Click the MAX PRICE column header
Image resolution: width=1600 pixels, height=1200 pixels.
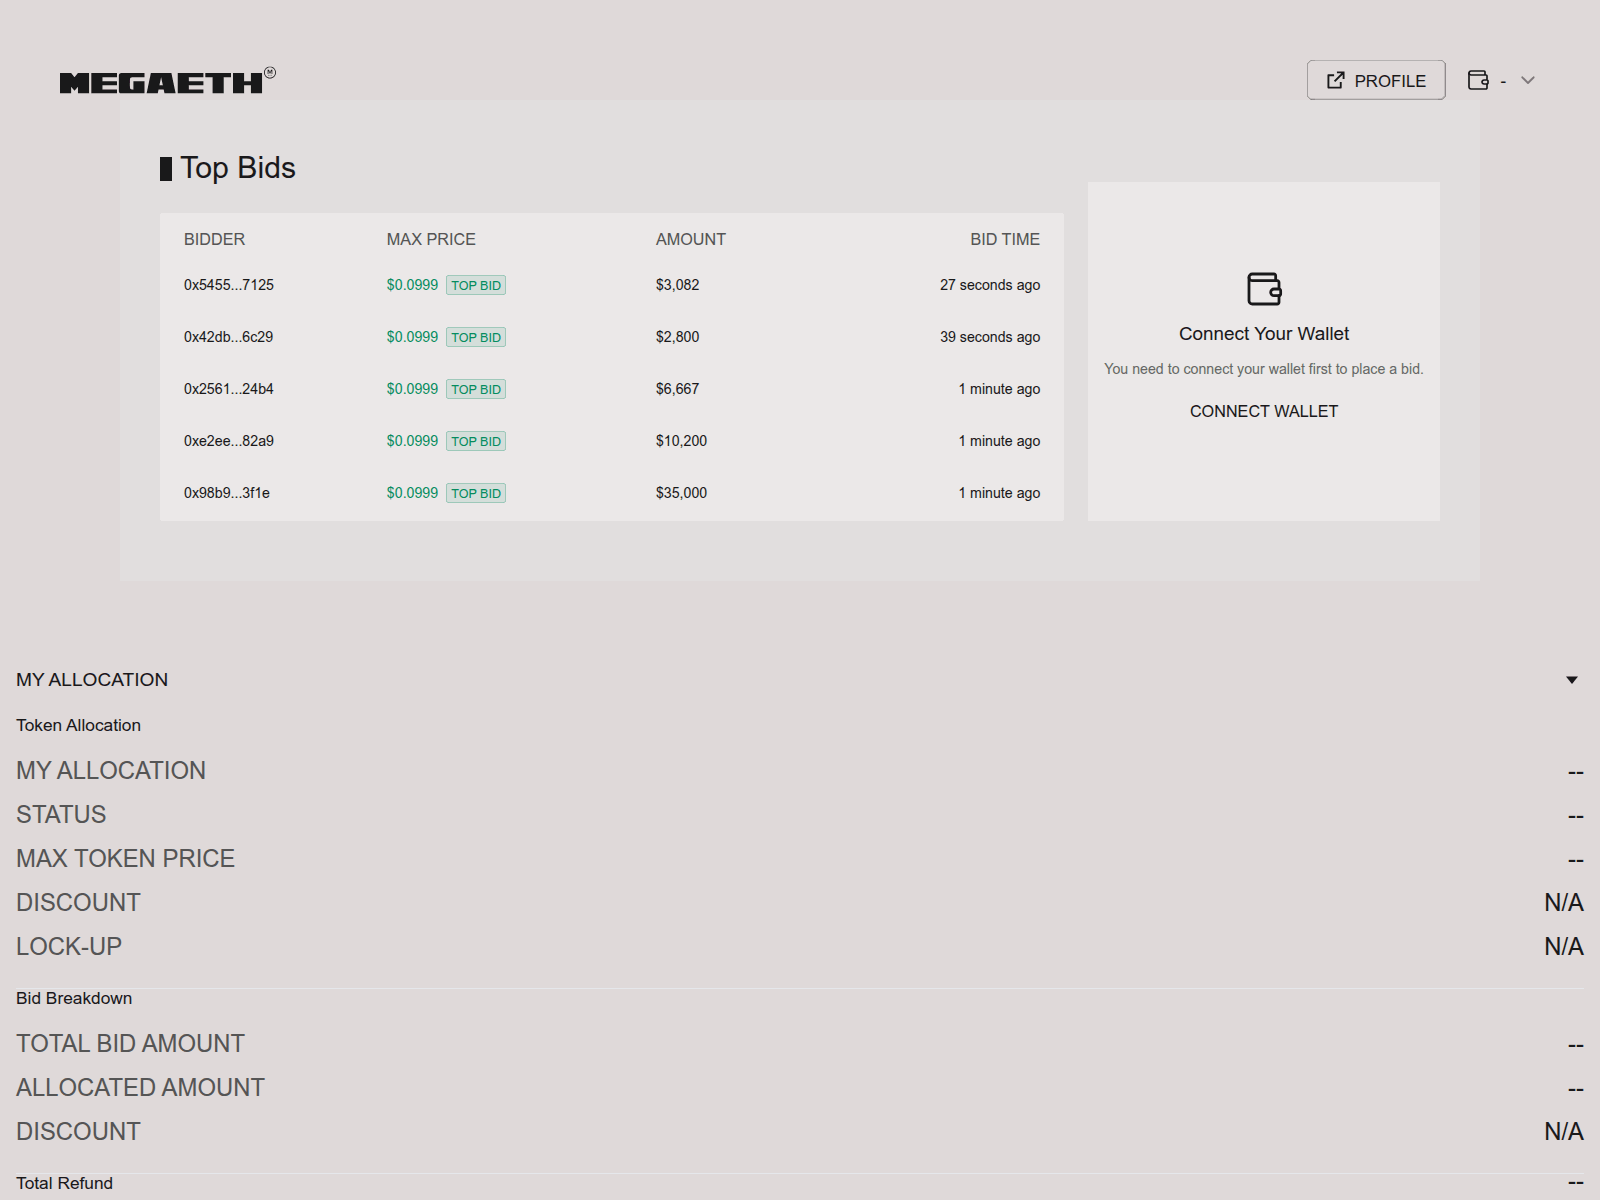pos(431,239)
